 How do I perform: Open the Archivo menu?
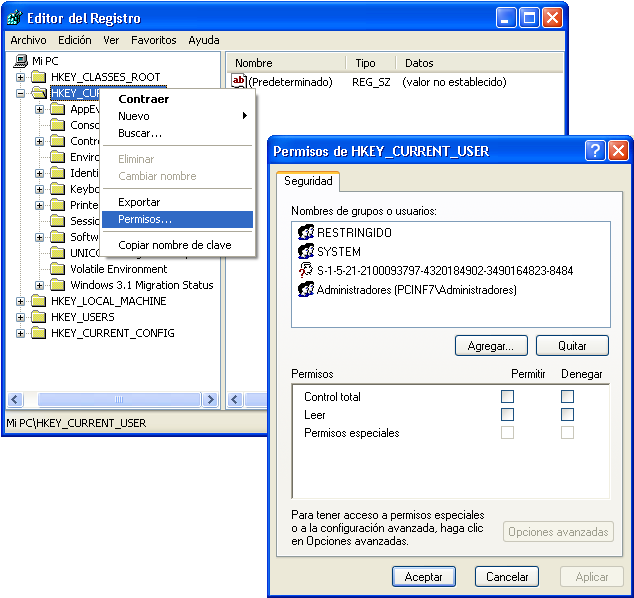click(28, 40)
